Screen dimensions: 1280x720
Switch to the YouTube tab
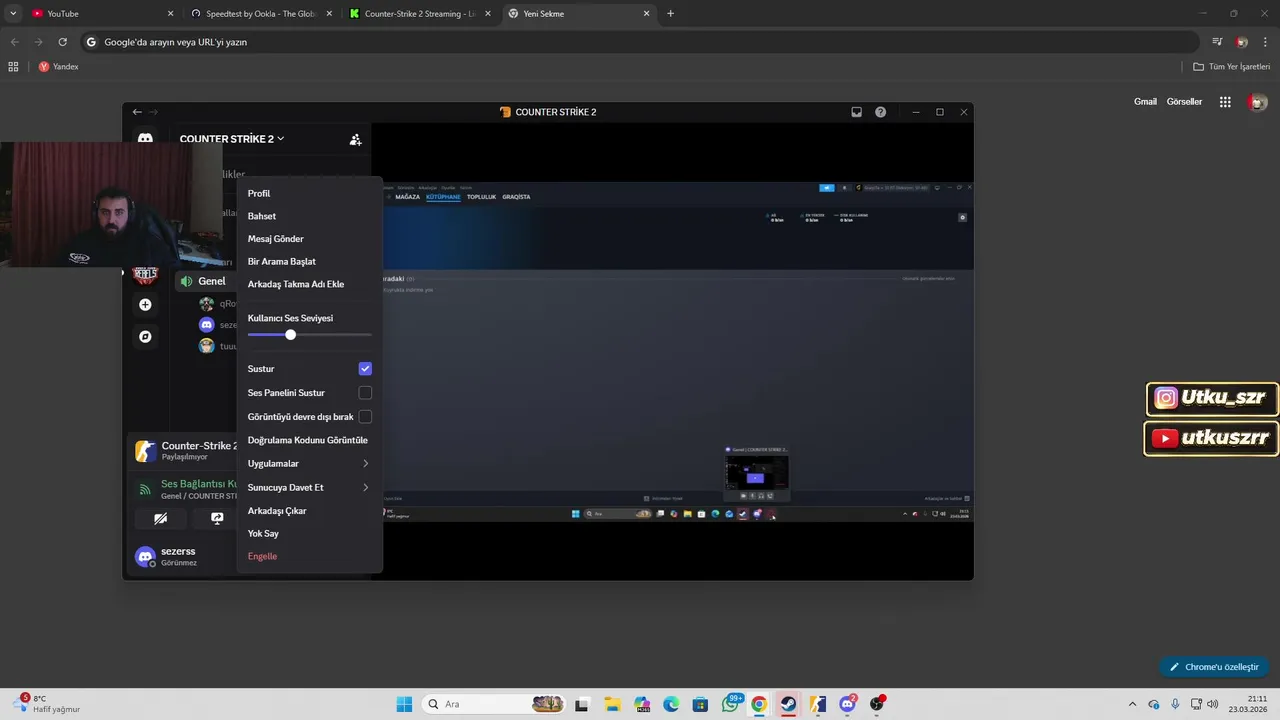pos(104,14)
